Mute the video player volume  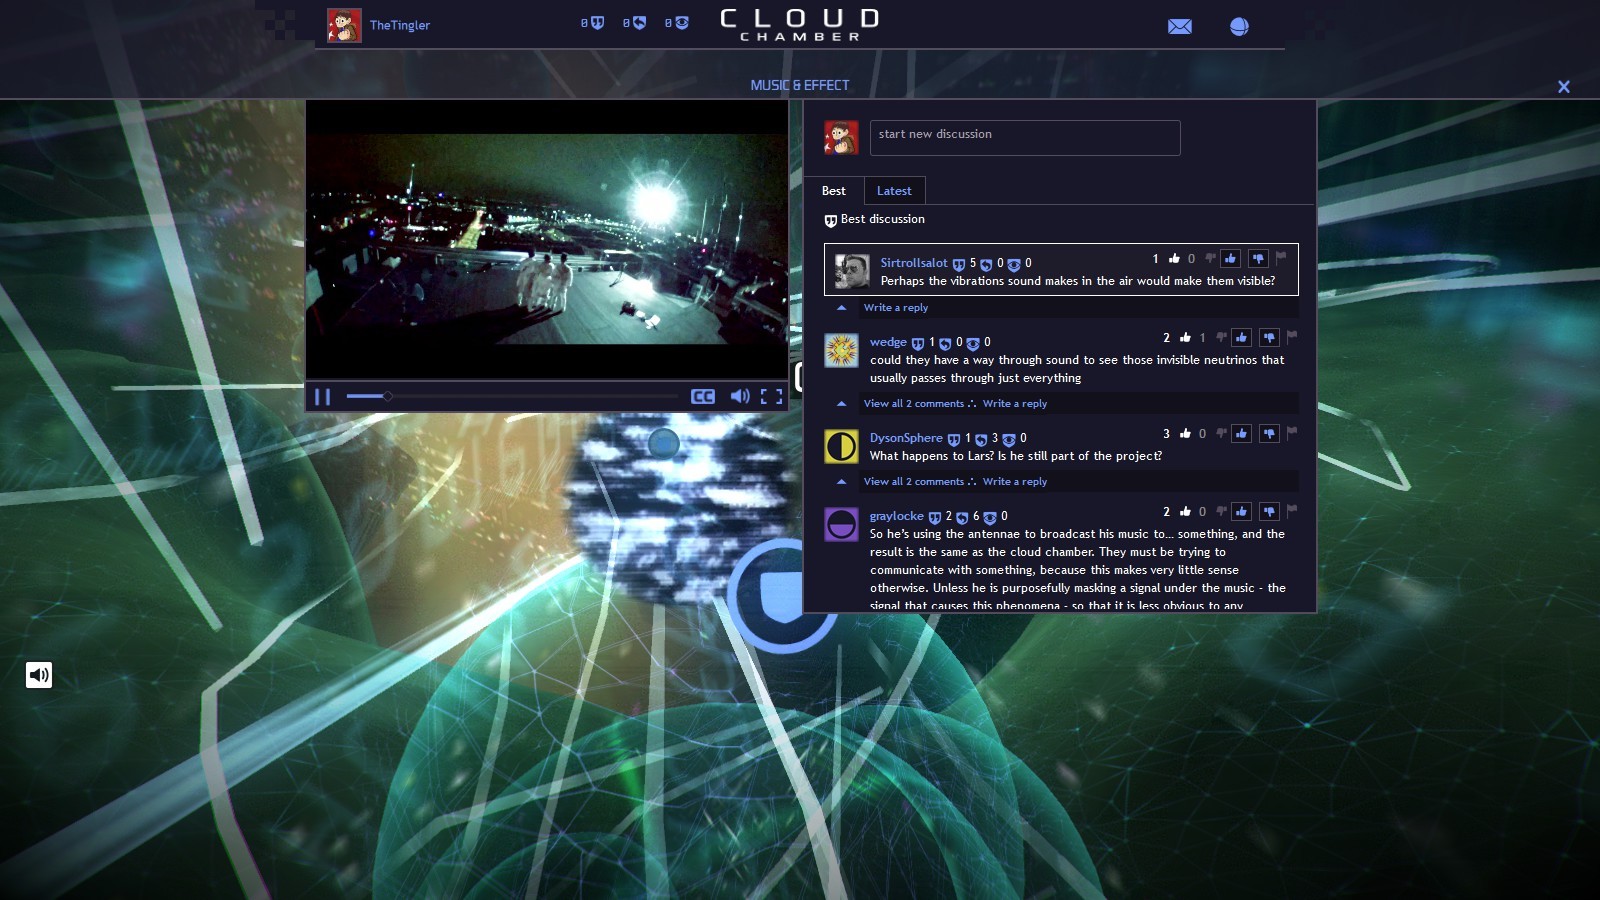740,397
